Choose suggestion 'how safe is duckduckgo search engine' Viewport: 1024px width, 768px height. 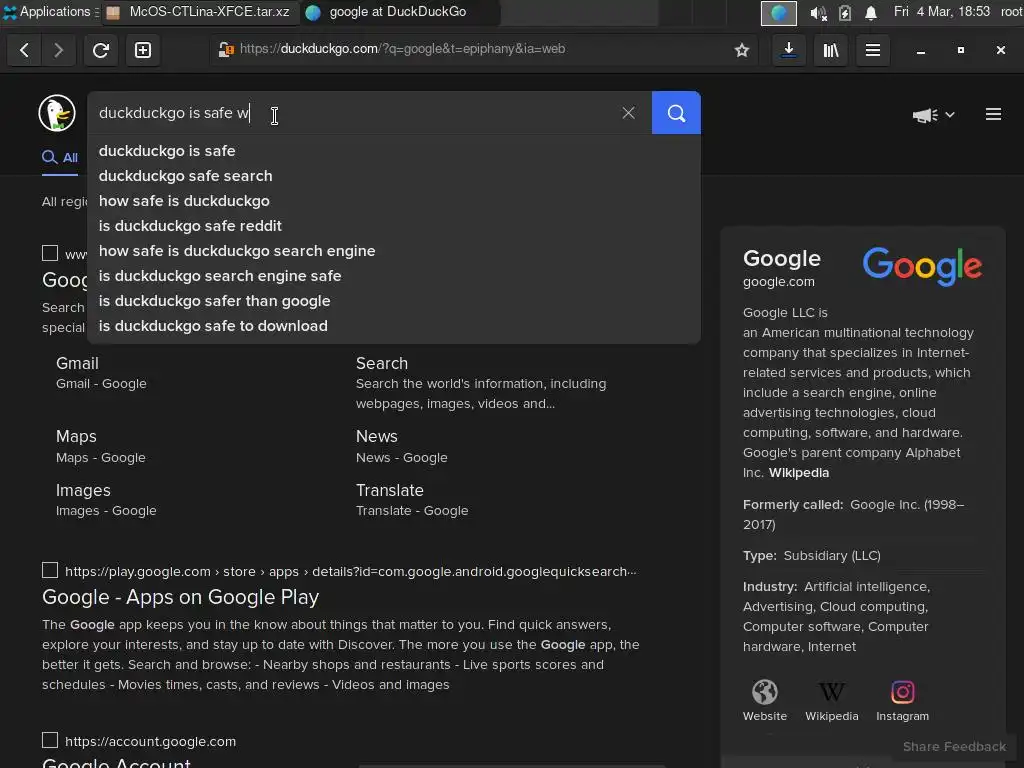coord(394,251)
